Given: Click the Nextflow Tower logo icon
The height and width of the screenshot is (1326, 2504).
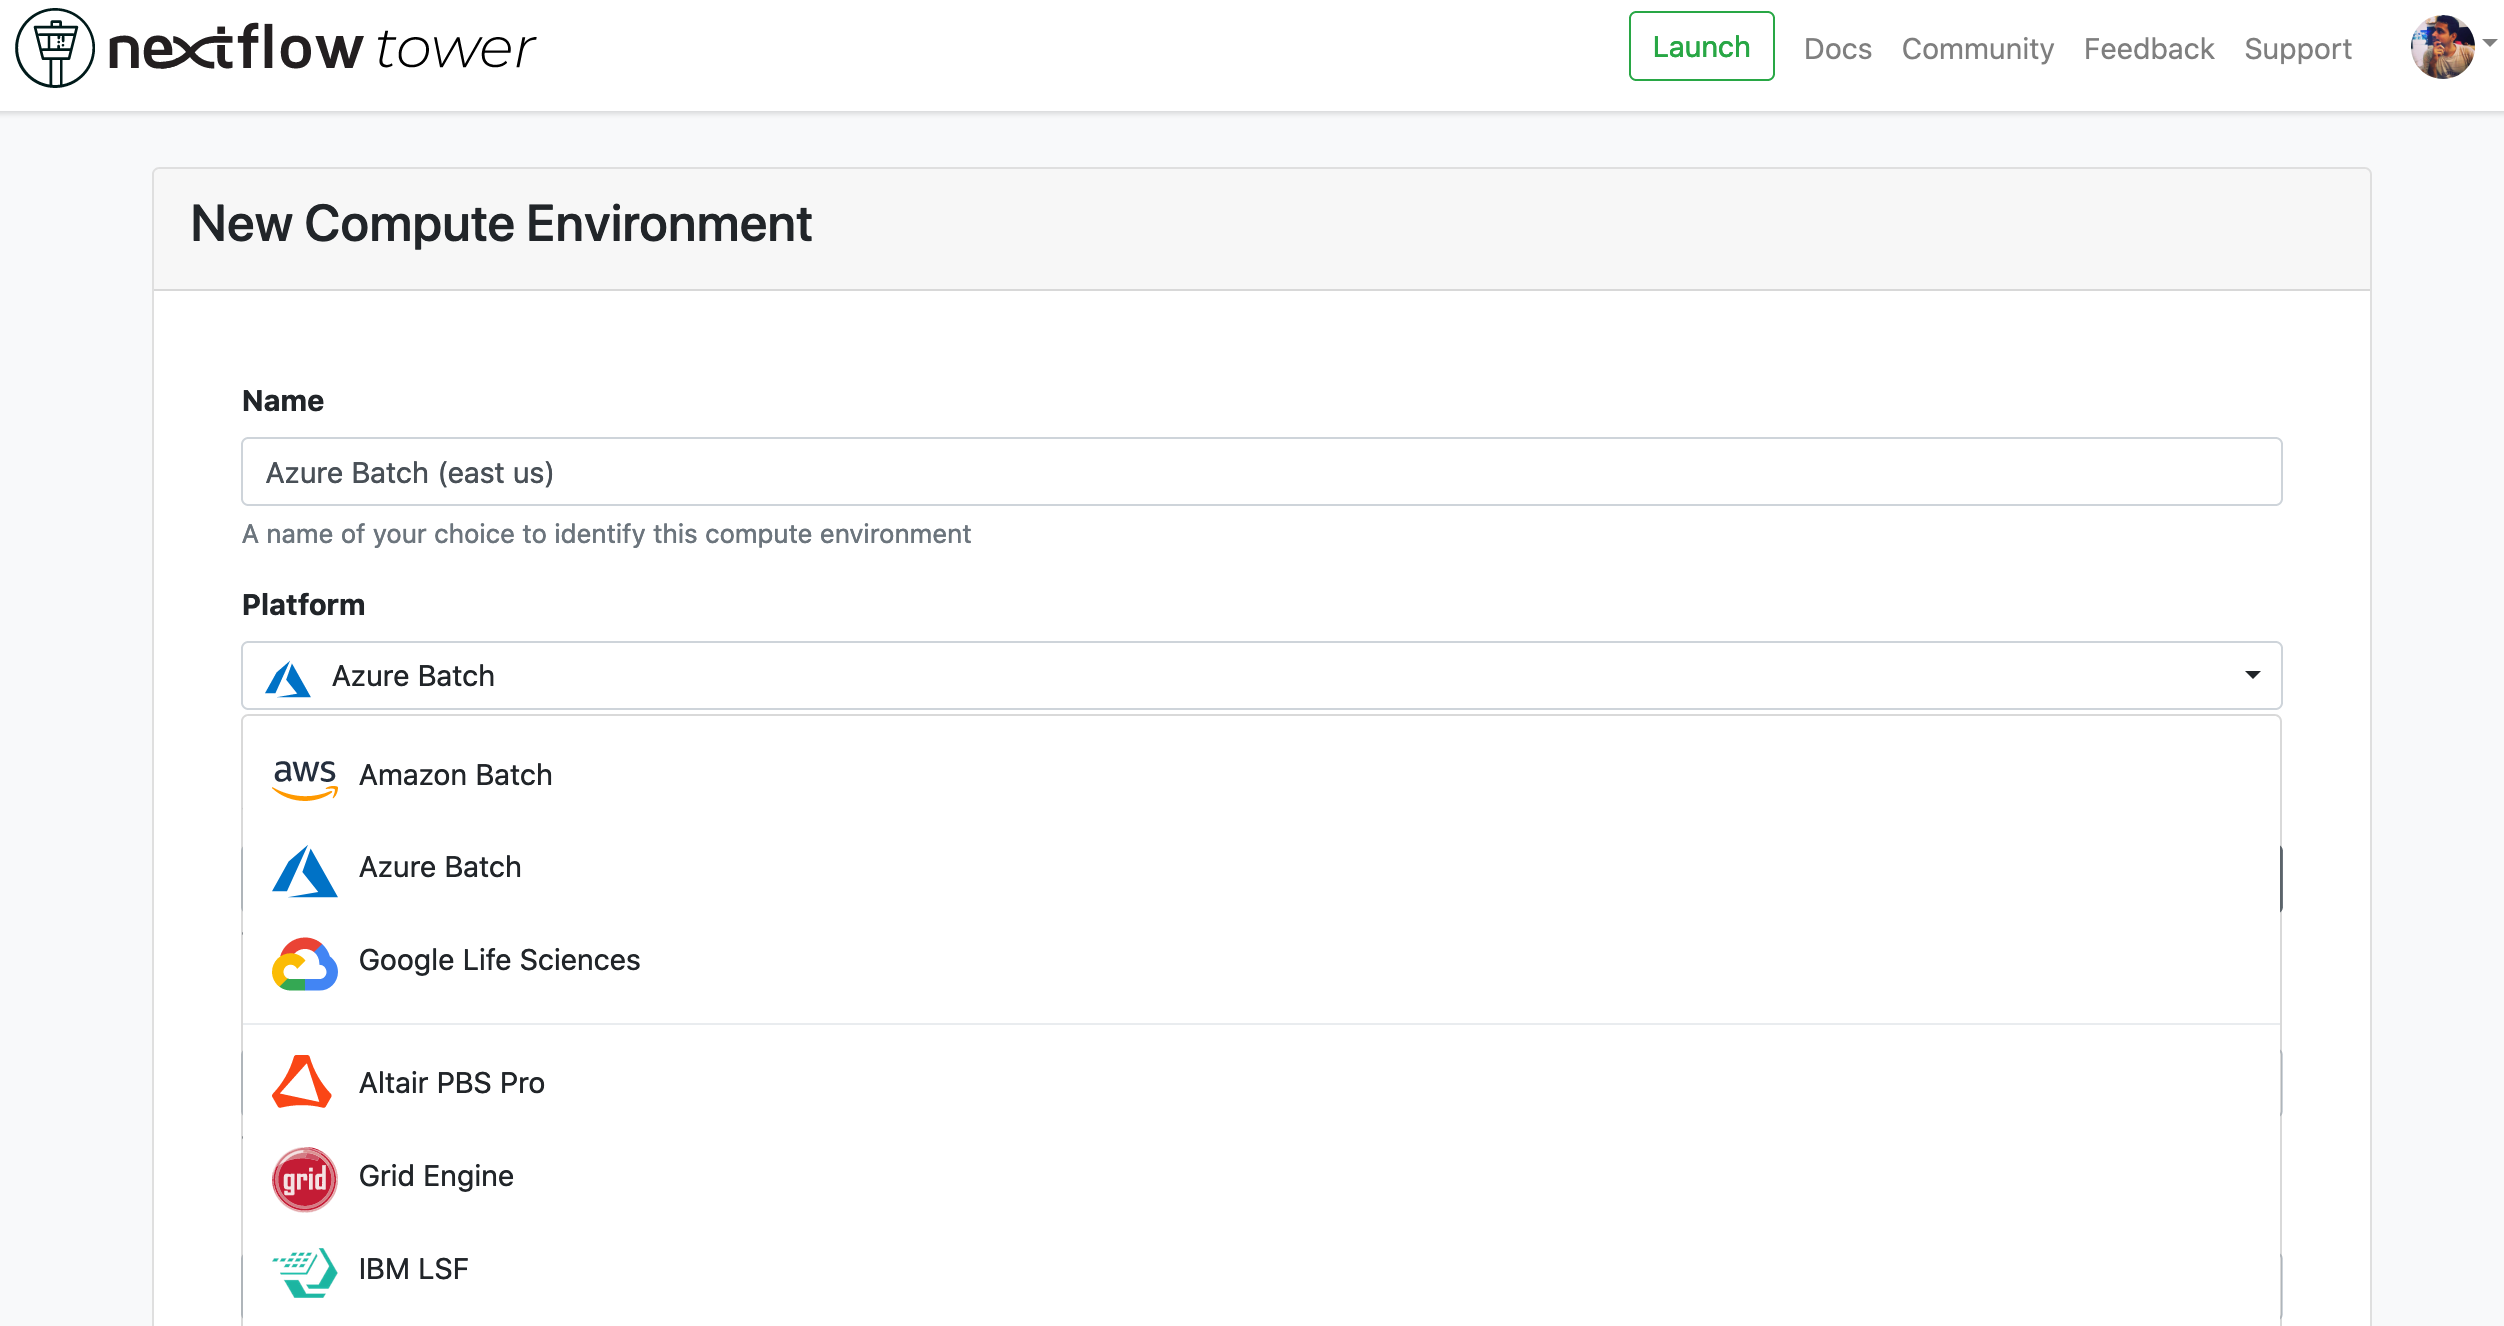Looking at the screenshot, I should [x=55, y=48].
